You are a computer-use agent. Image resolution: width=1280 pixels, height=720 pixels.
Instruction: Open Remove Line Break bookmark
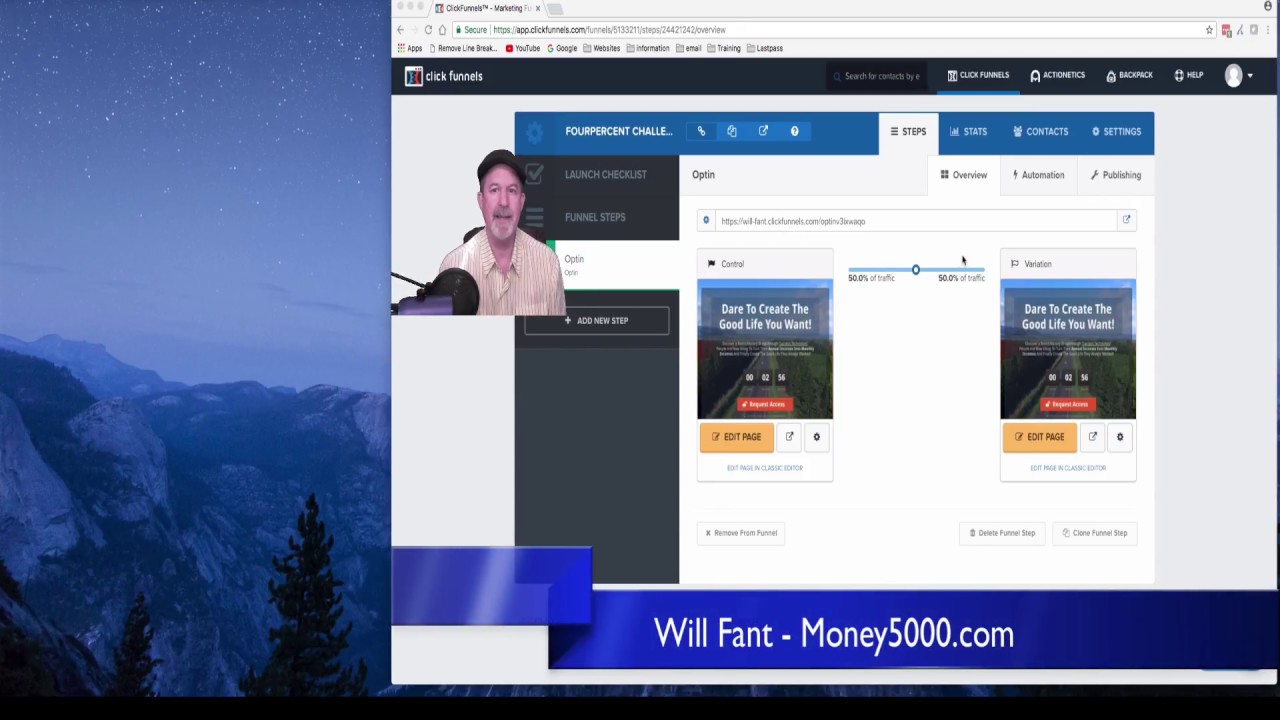pyautogui.click(x=463, y=48)
